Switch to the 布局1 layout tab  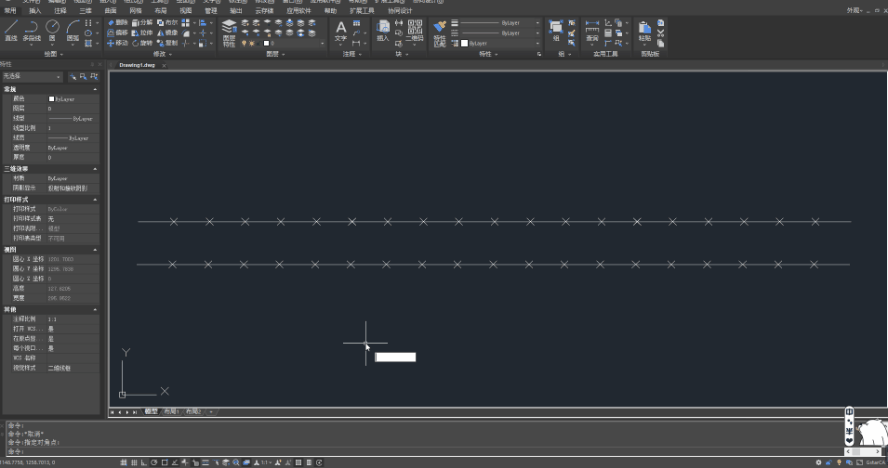tap(171, 412)
